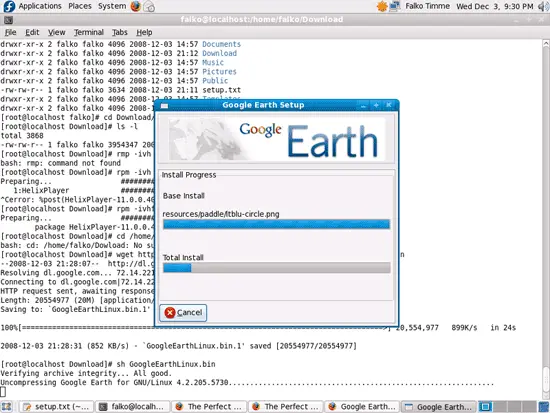550x413 pixels.
Task: Open the volume speaker icon
Action: point(543,6)
